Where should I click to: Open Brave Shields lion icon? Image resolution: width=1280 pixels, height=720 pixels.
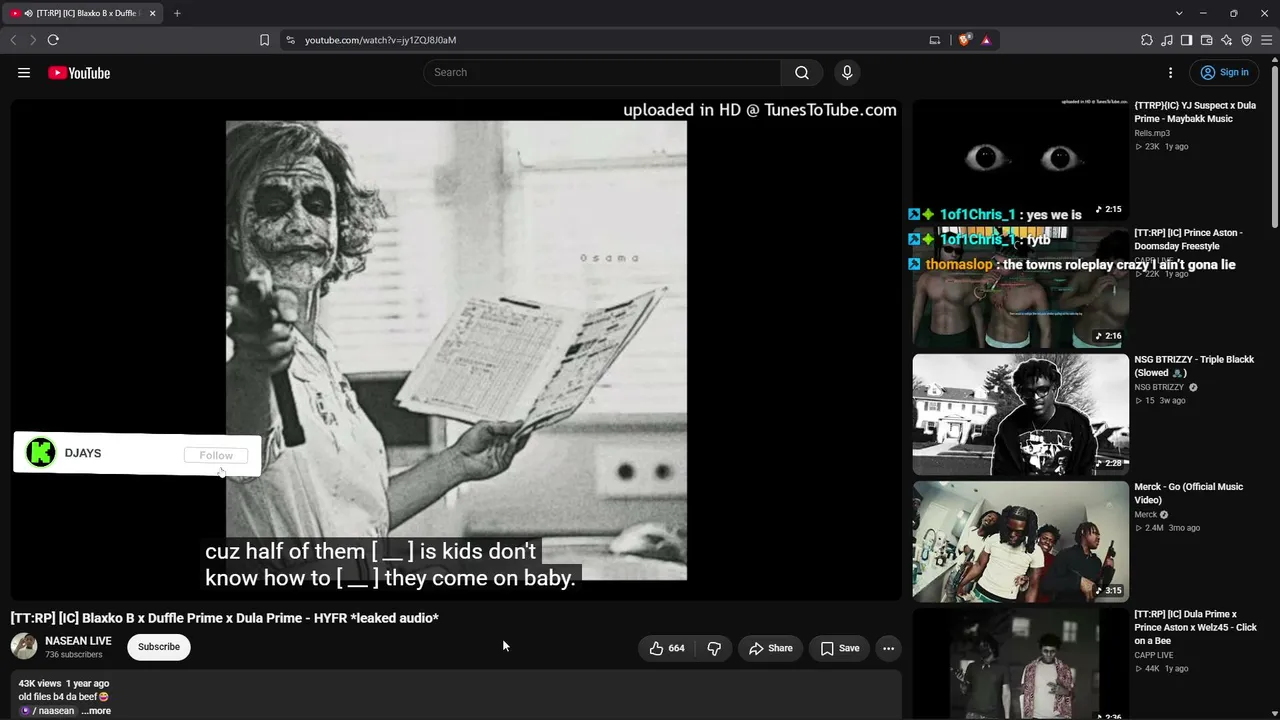tap(964, 40)
